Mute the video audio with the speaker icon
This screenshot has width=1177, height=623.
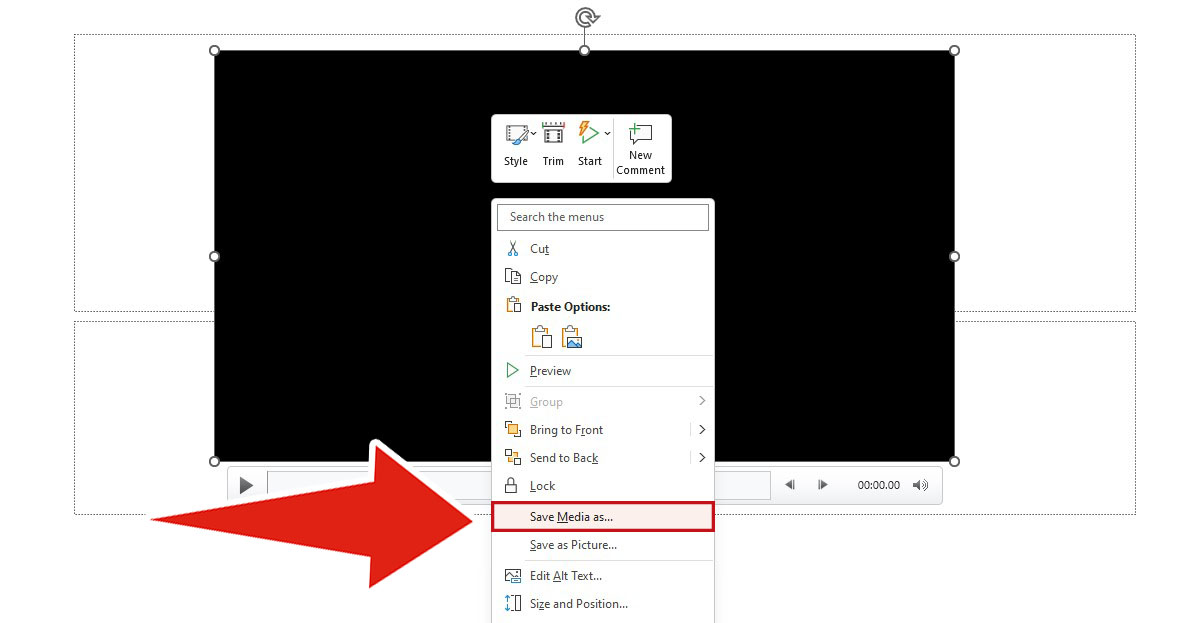(x=919, y=484)
